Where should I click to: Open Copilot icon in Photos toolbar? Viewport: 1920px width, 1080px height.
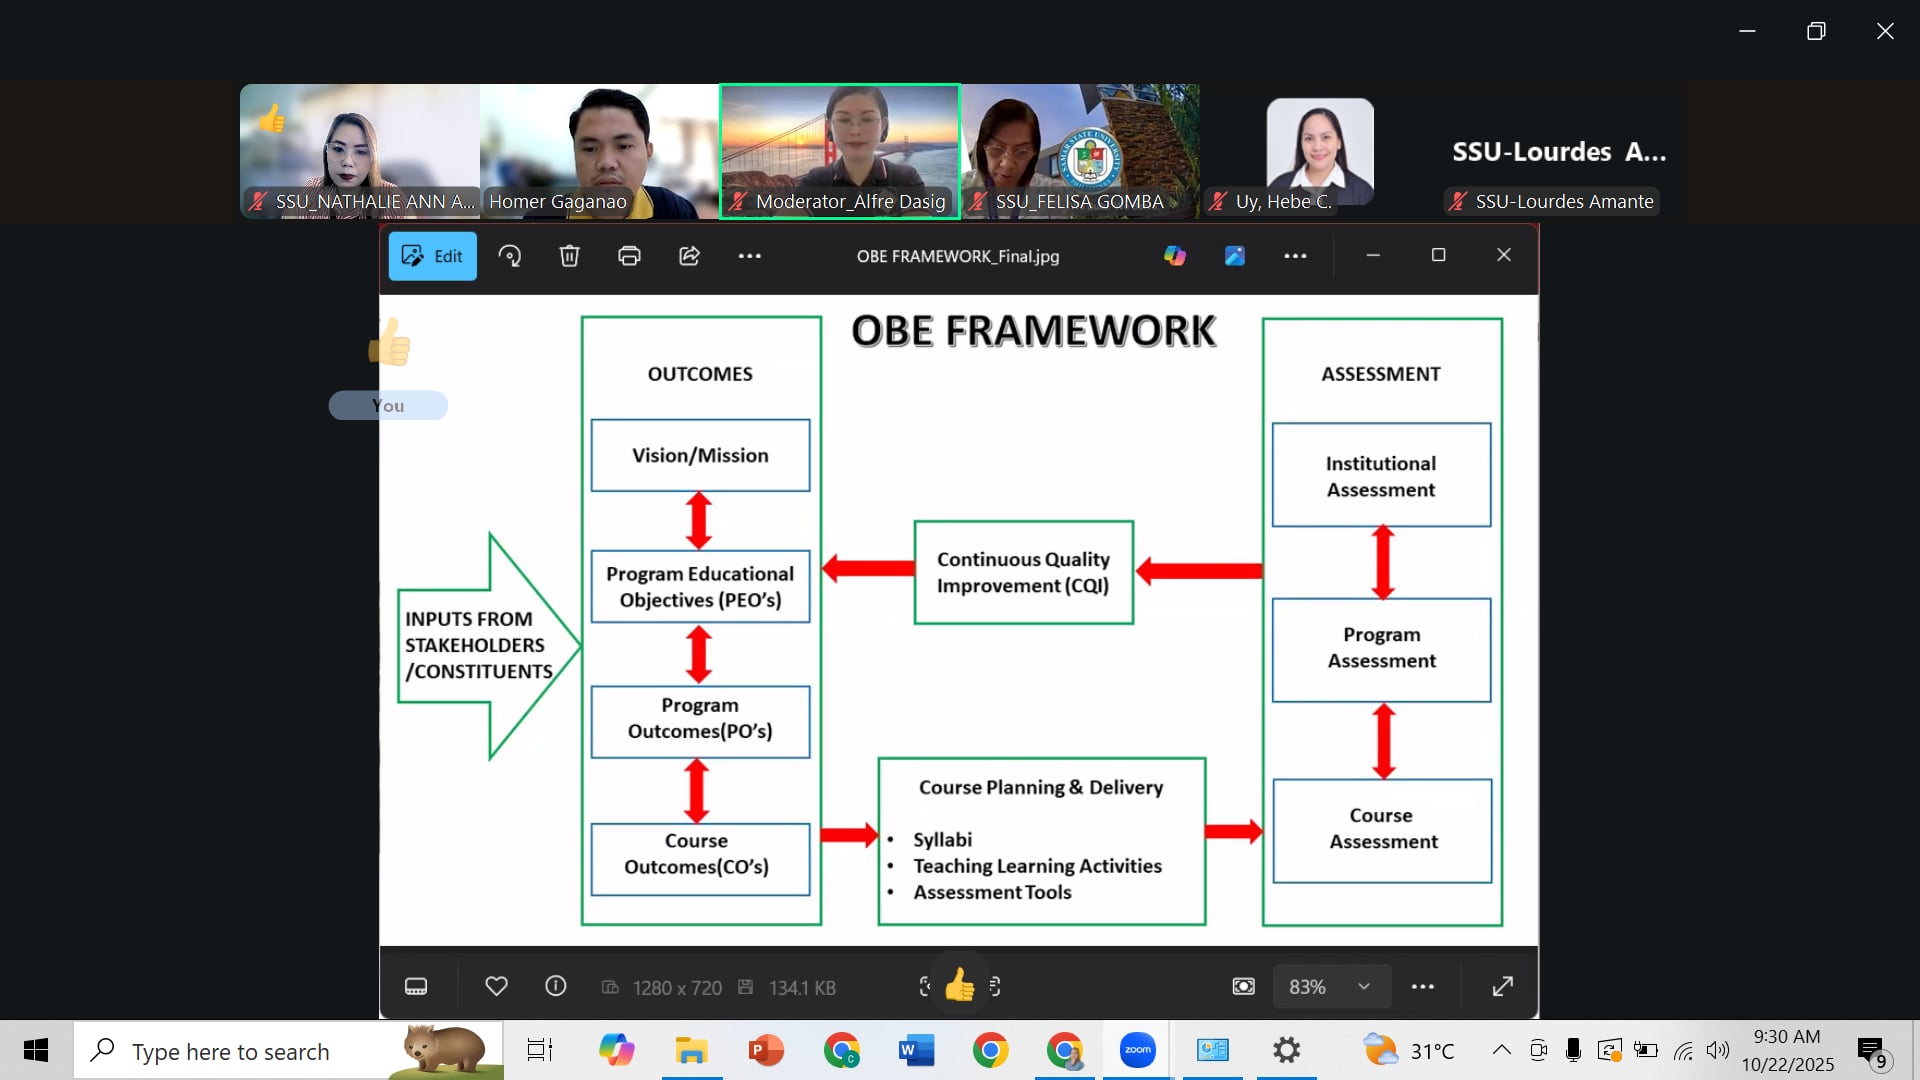pyautogui.click(x=1175, y=256)
